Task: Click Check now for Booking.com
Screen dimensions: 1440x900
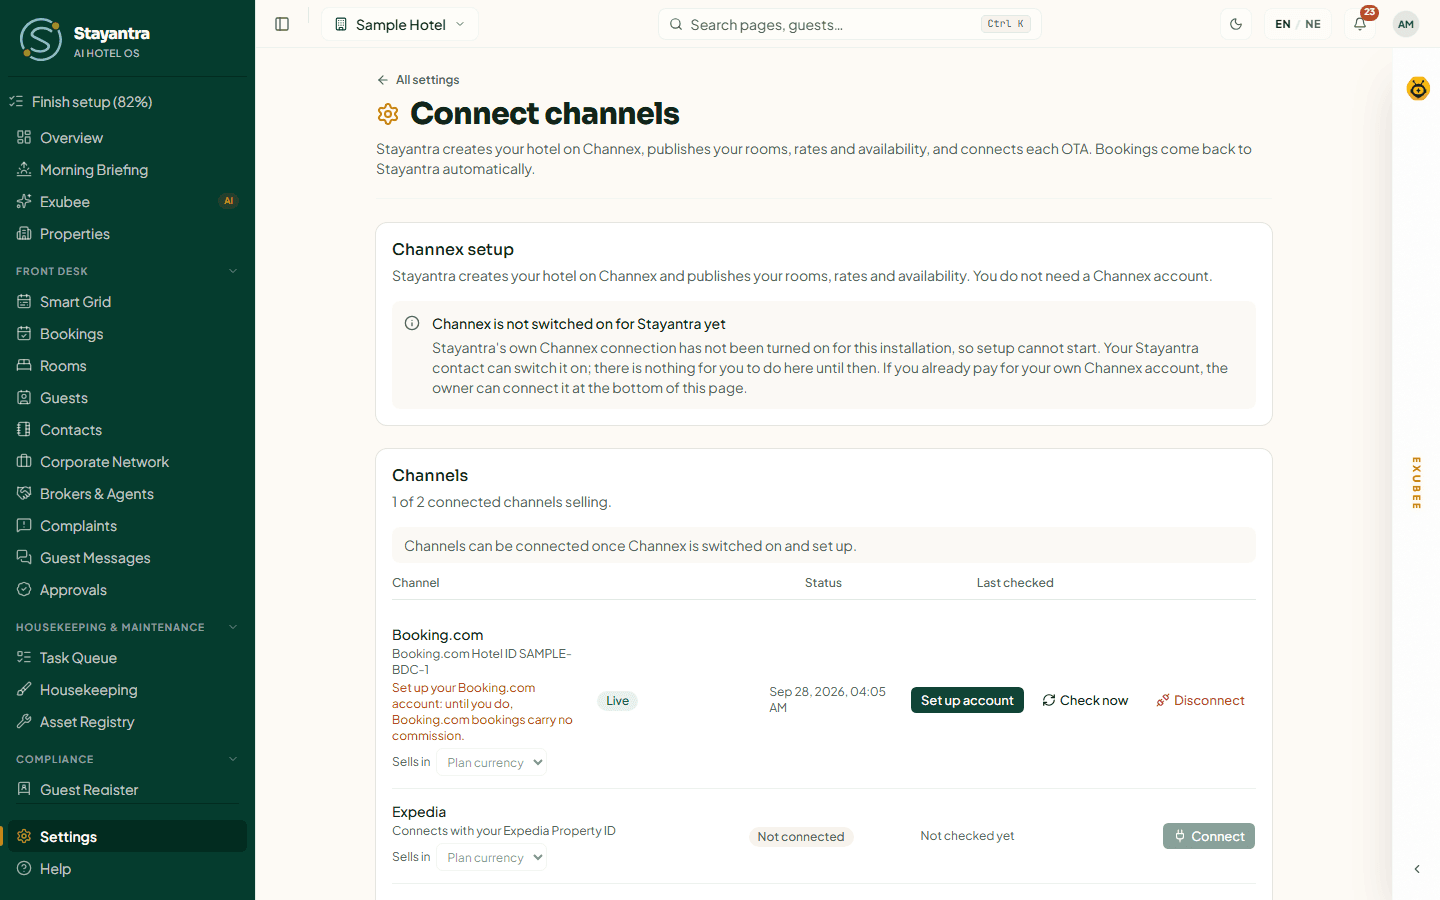Action: pos(1085,700)
